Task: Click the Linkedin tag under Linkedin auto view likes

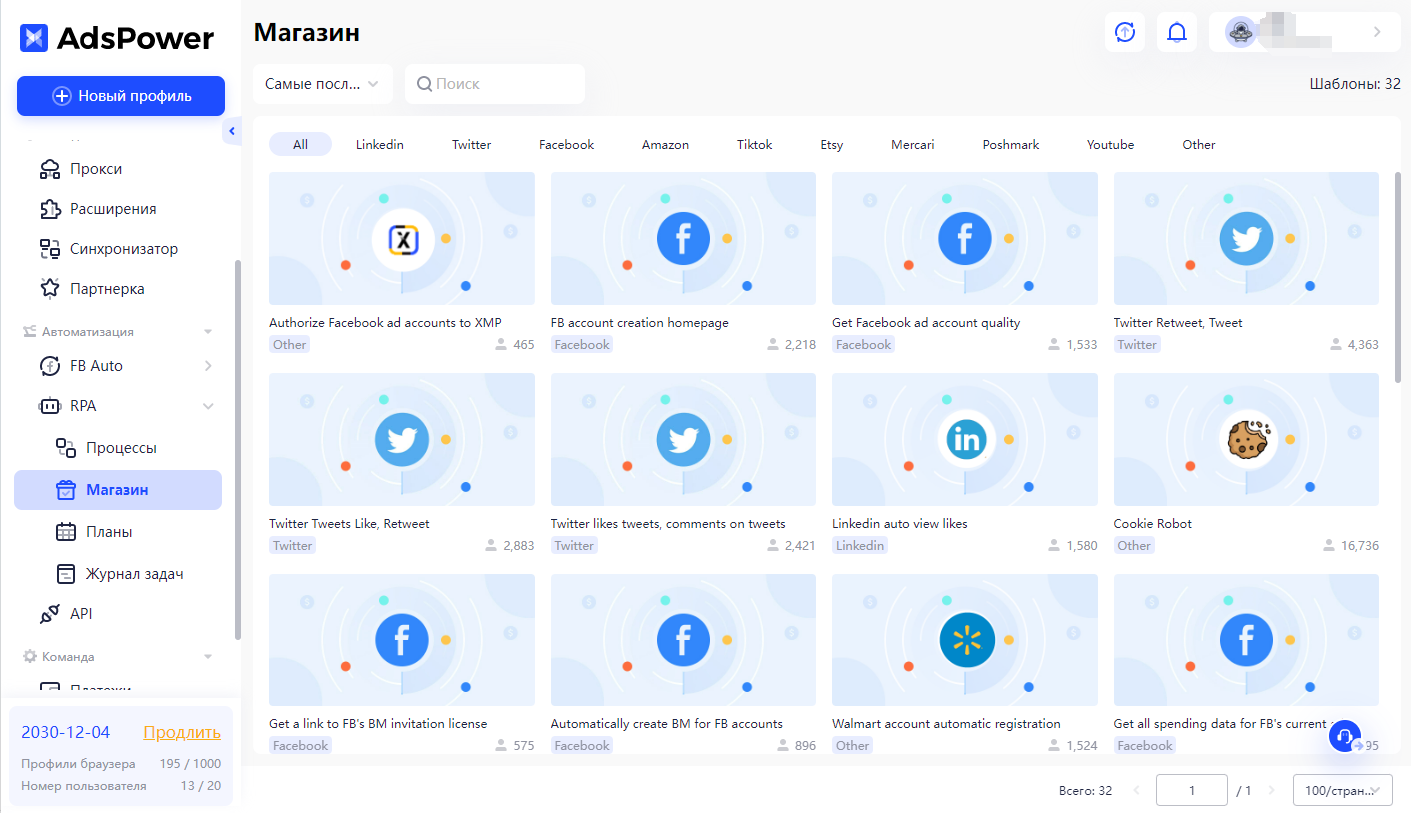Action: [860, 545]
